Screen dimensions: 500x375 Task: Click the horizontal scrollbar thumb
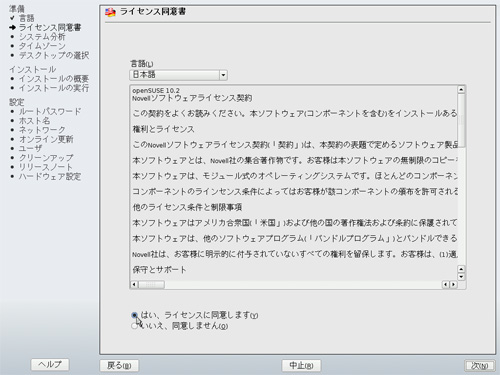(x=151, y=285)
